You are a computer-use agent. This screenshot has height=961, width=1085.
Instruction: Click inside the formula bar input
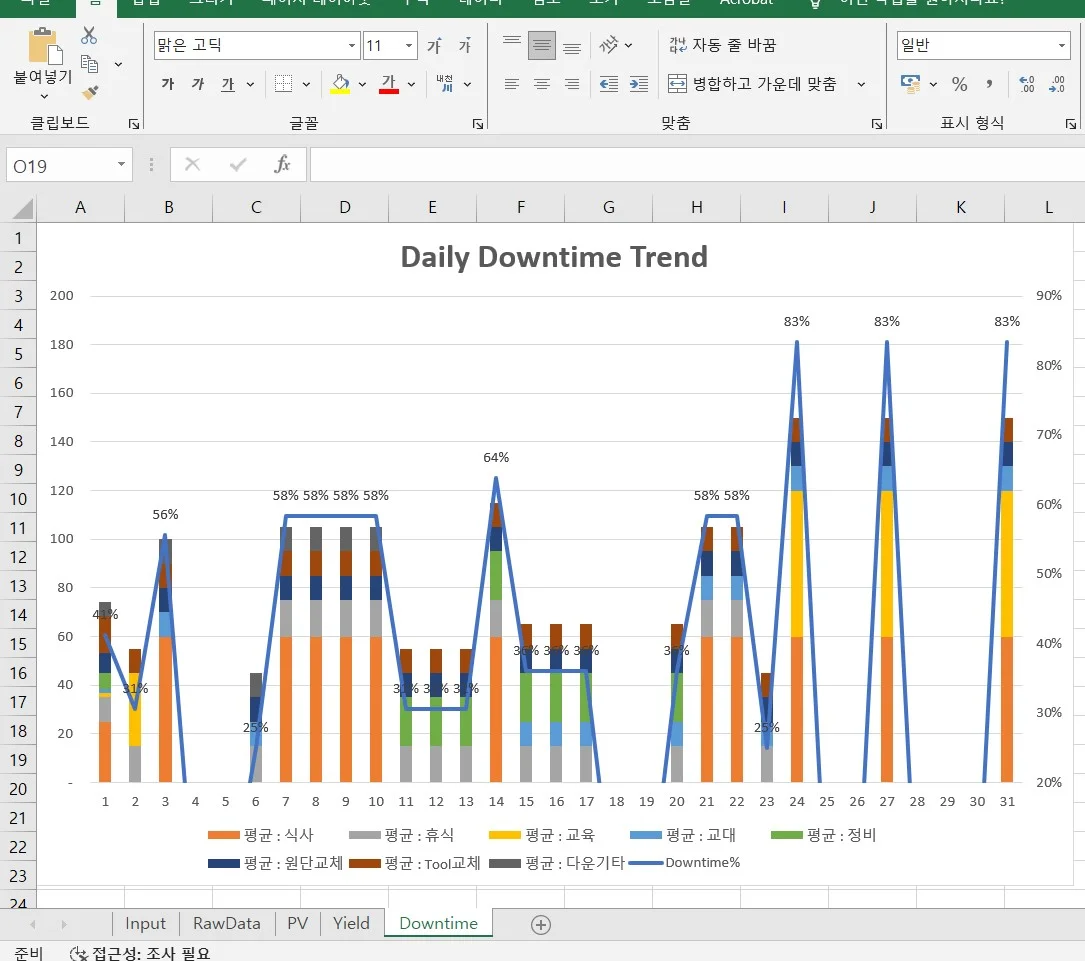[x=697, y=165]
